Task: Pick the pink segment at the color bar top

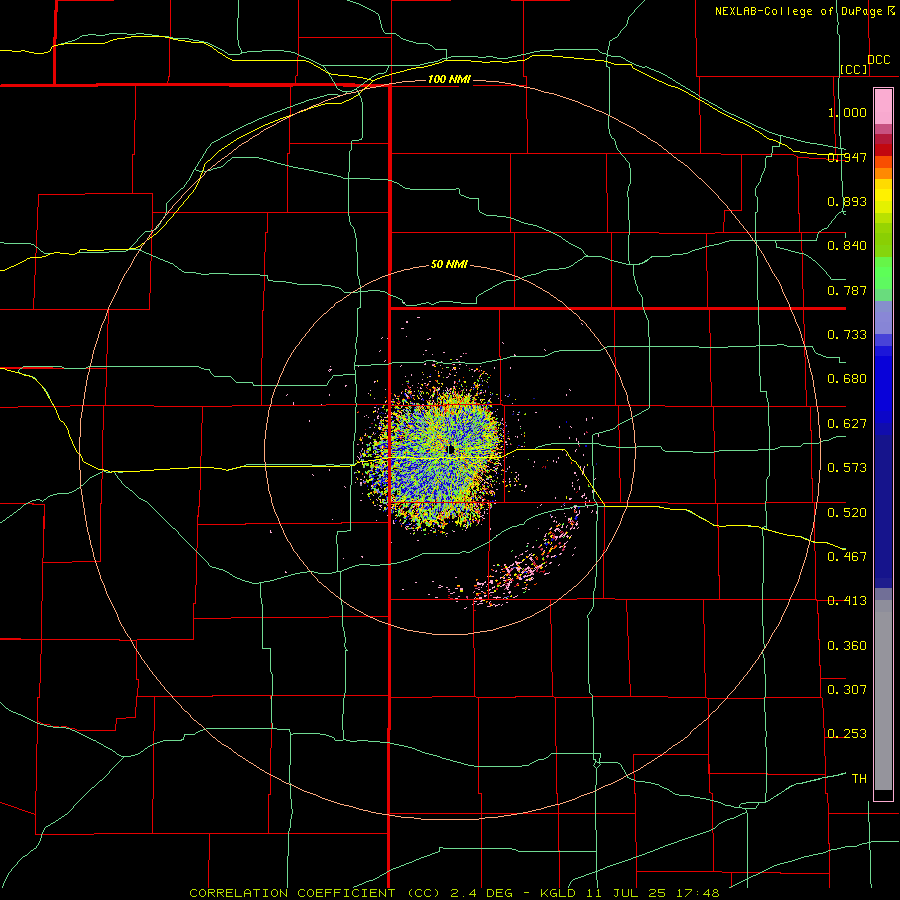Action: point(883,107)
